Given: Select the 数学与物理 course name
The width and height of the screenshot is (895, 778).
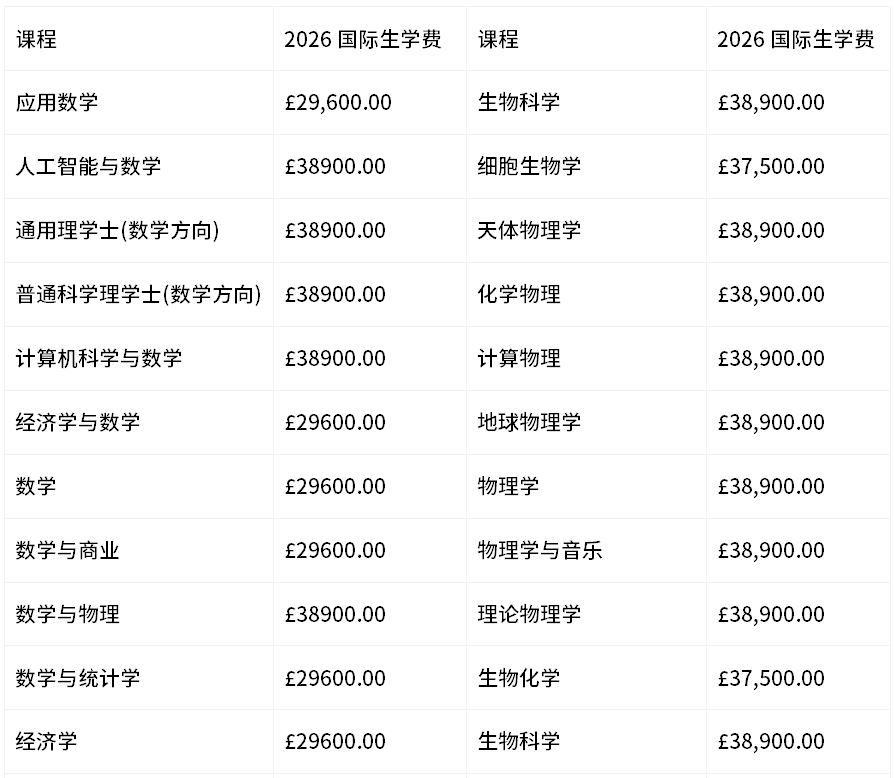Looking at the screenshot, I should 68,614.
